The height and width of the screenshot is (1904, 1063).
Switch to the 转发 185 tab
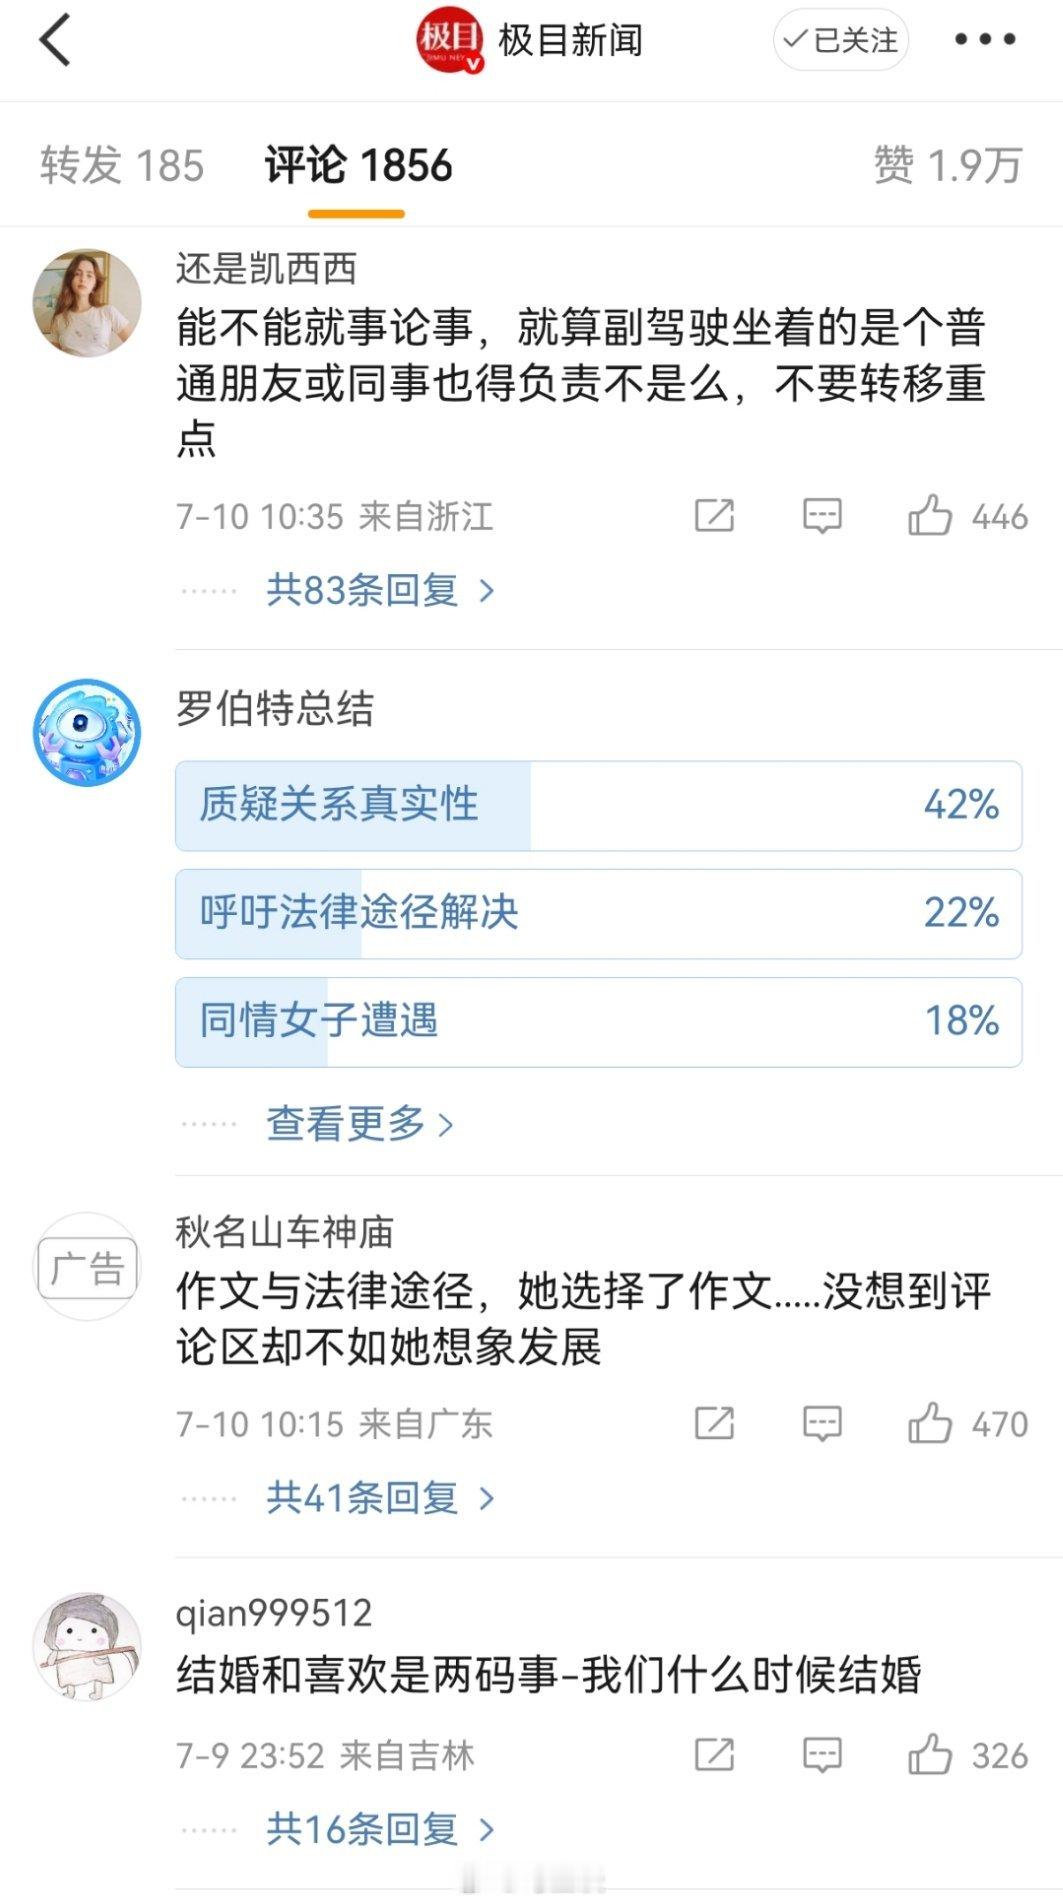click(x=122, y=165)
